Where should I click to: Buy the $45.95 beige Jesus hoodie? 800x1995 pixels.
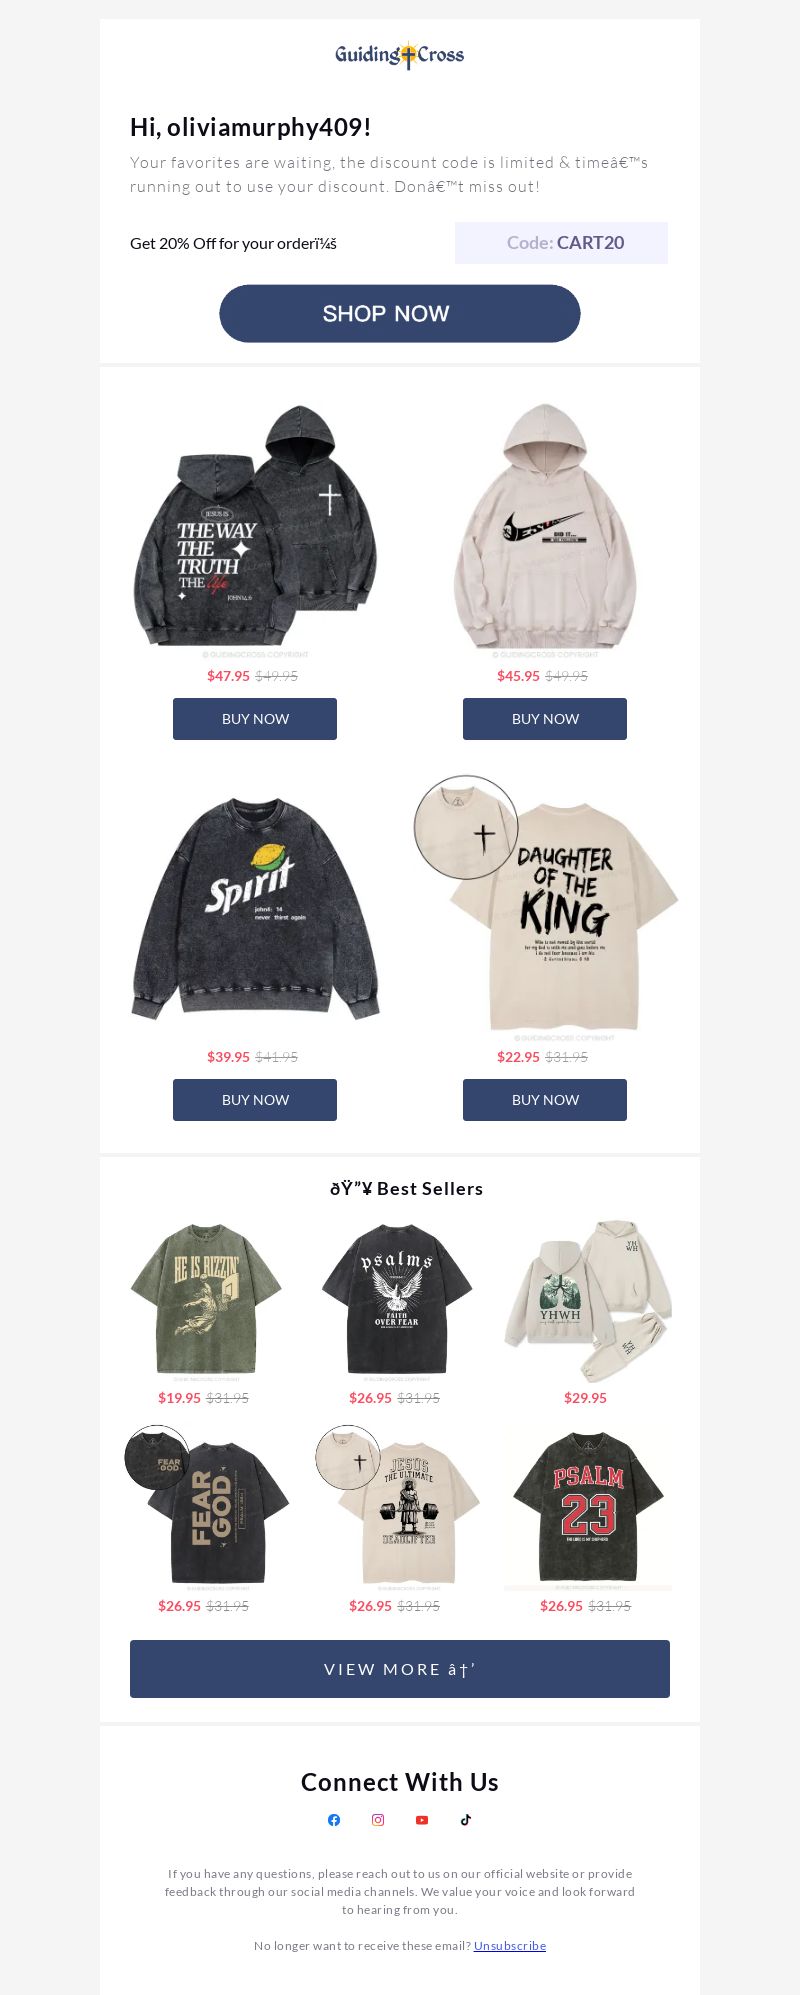pyautogui.click(x=545, y=719)
